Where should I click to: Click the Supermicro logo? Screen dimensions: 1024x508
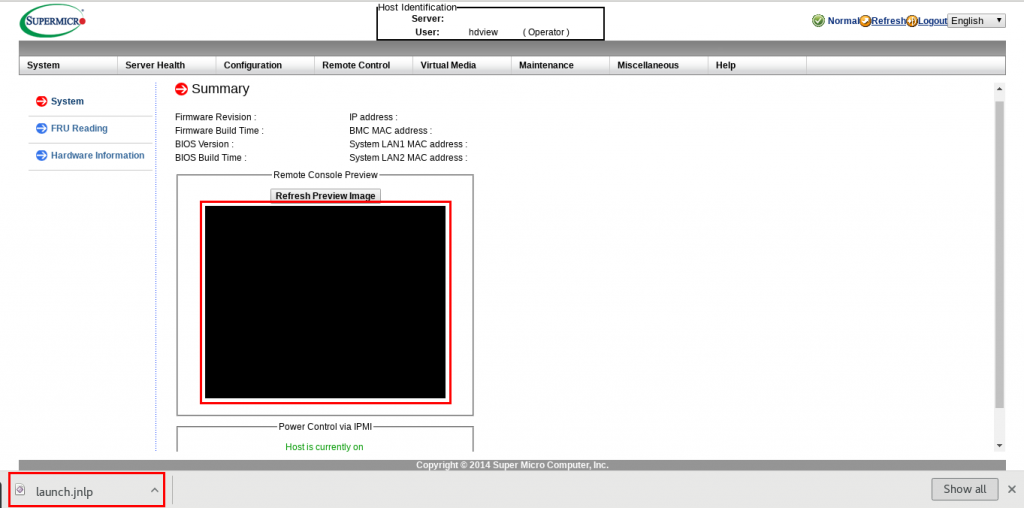[x=53, y=22]
